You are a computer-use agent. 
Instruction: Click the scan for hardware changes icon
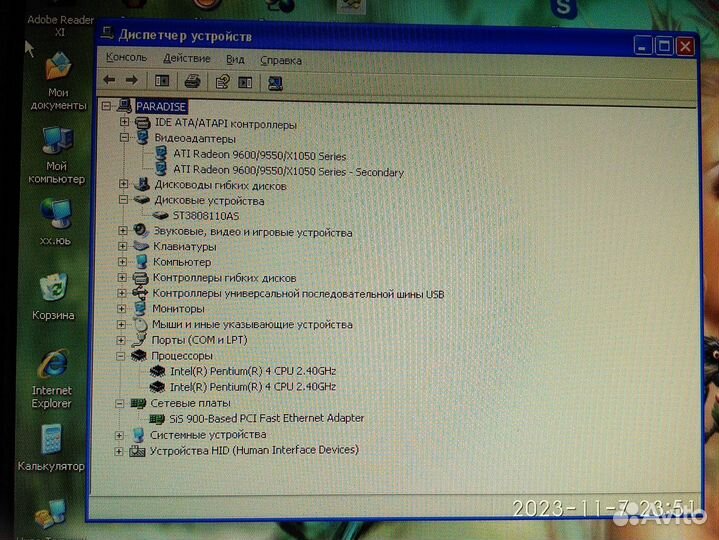[275, 83]
